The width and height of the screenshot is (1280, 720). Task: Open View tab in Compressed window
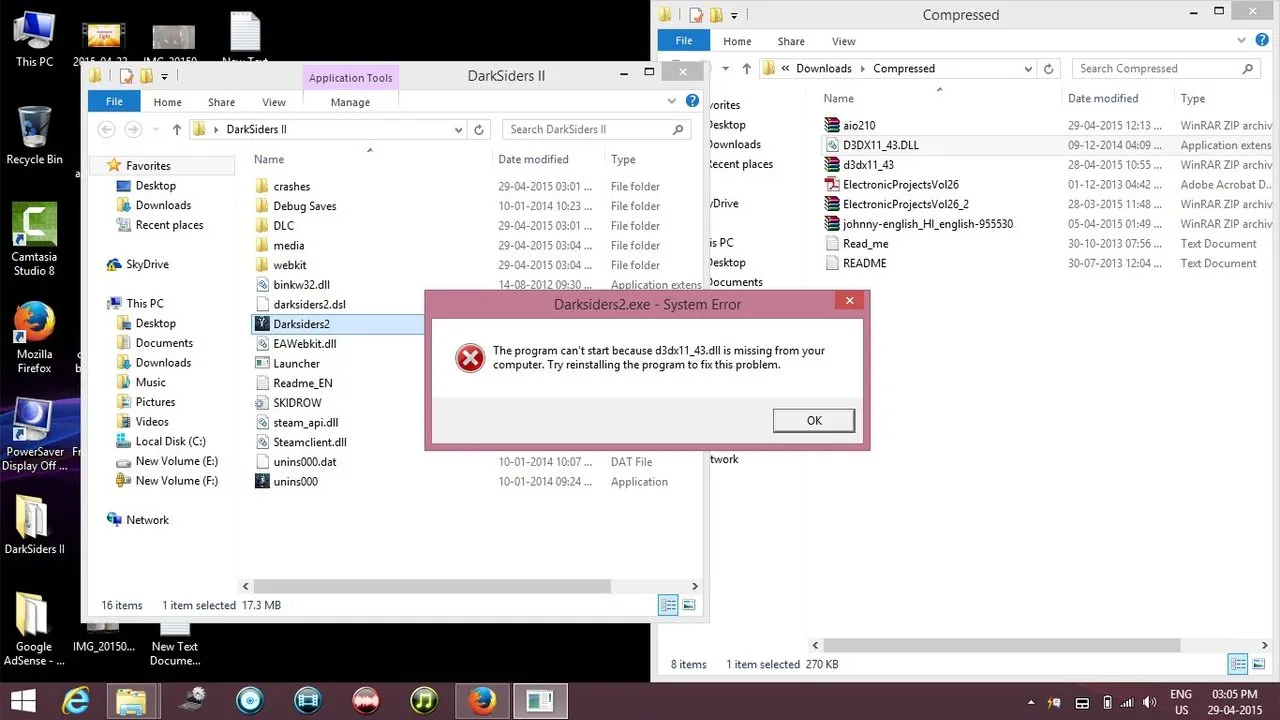pyautogui.click(x=844, y=41)
